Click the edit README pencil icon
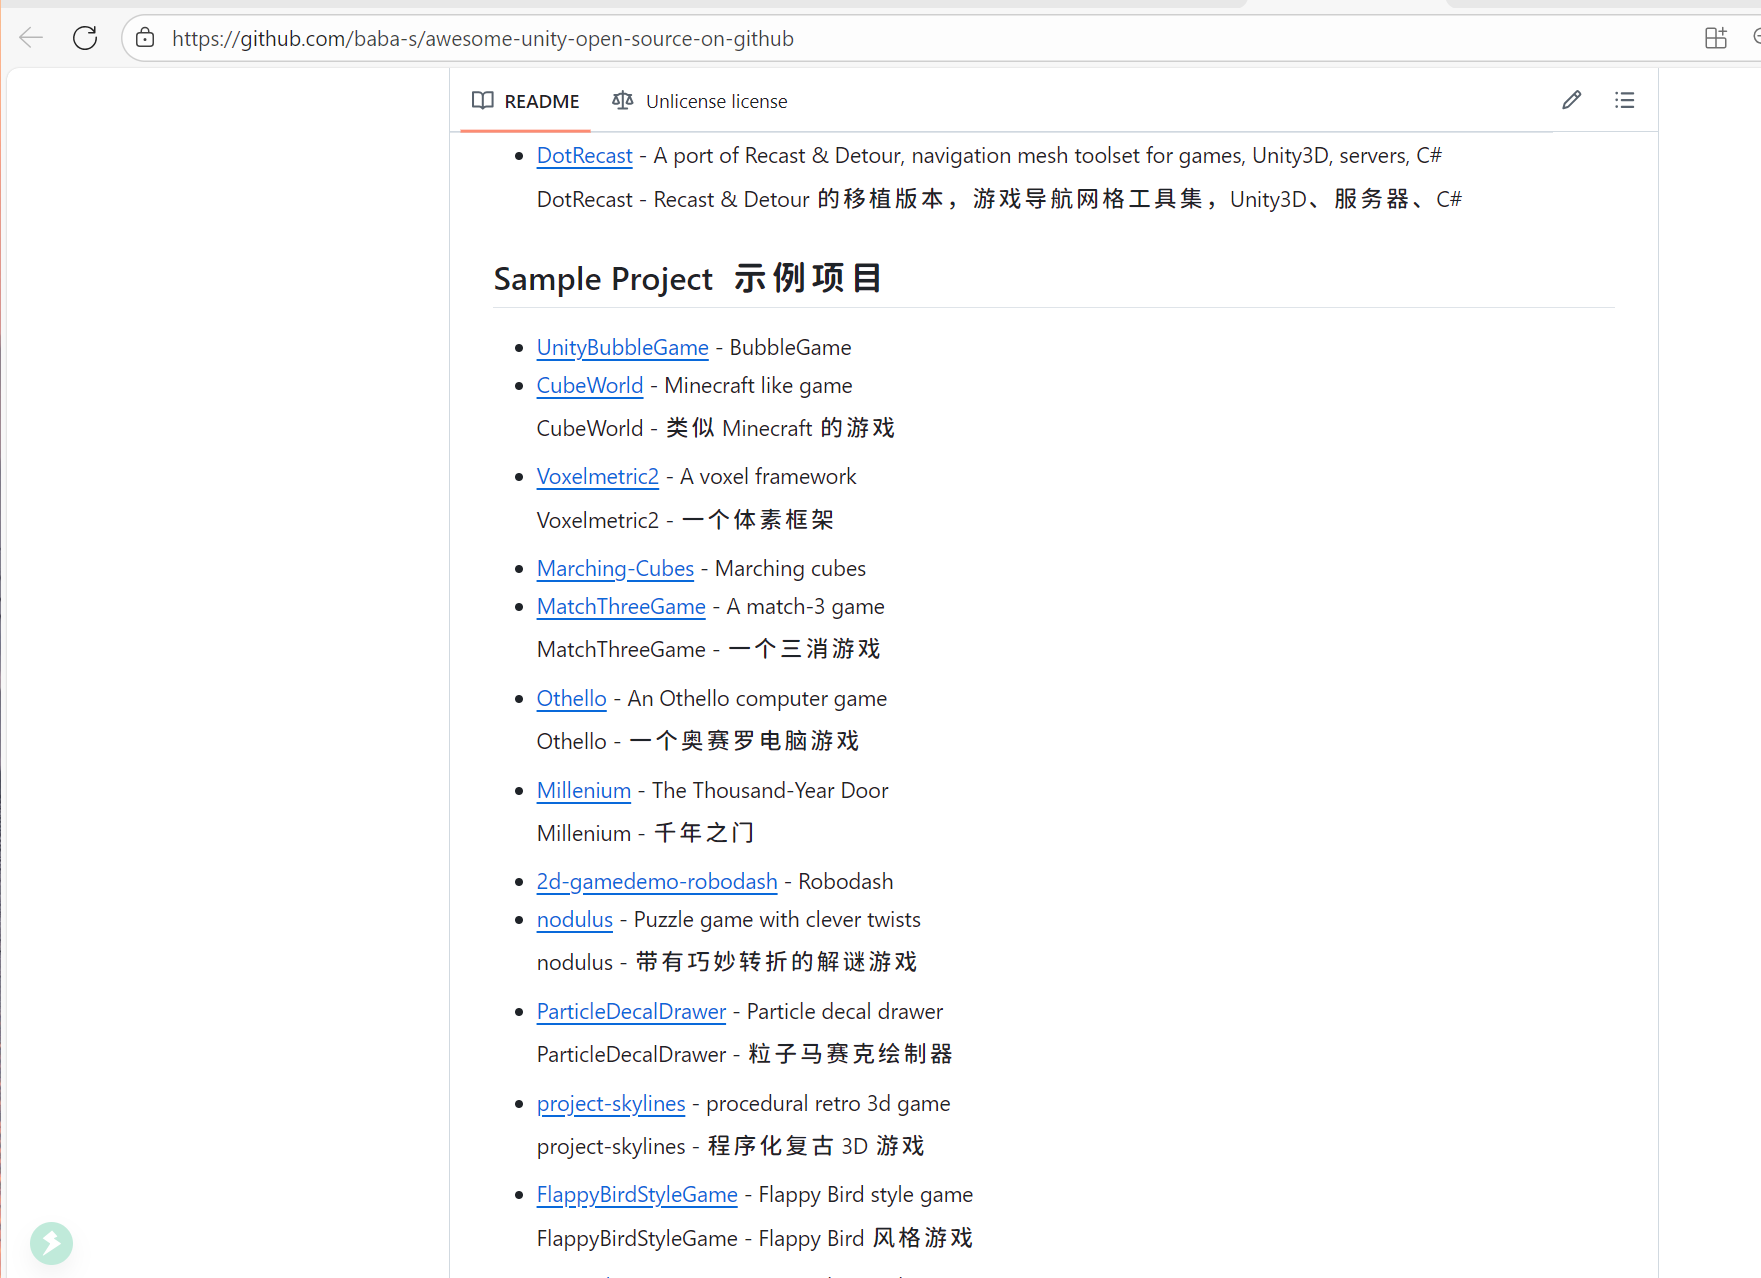This screenshot has width=1761, height=1278. (1571, 100)
